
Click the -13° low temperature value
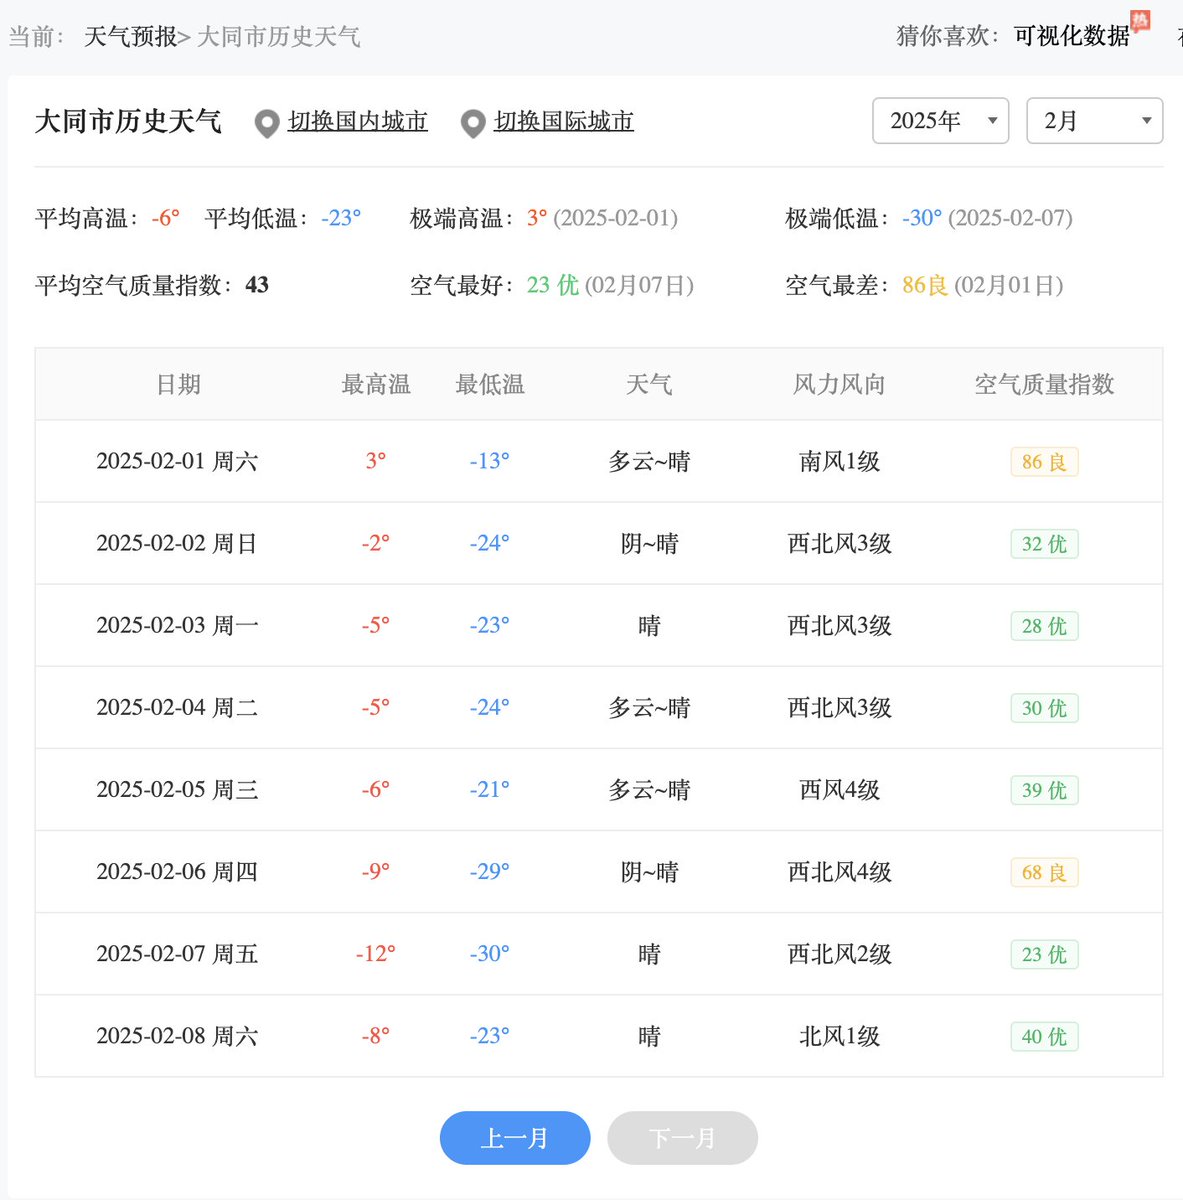point(490,461)
